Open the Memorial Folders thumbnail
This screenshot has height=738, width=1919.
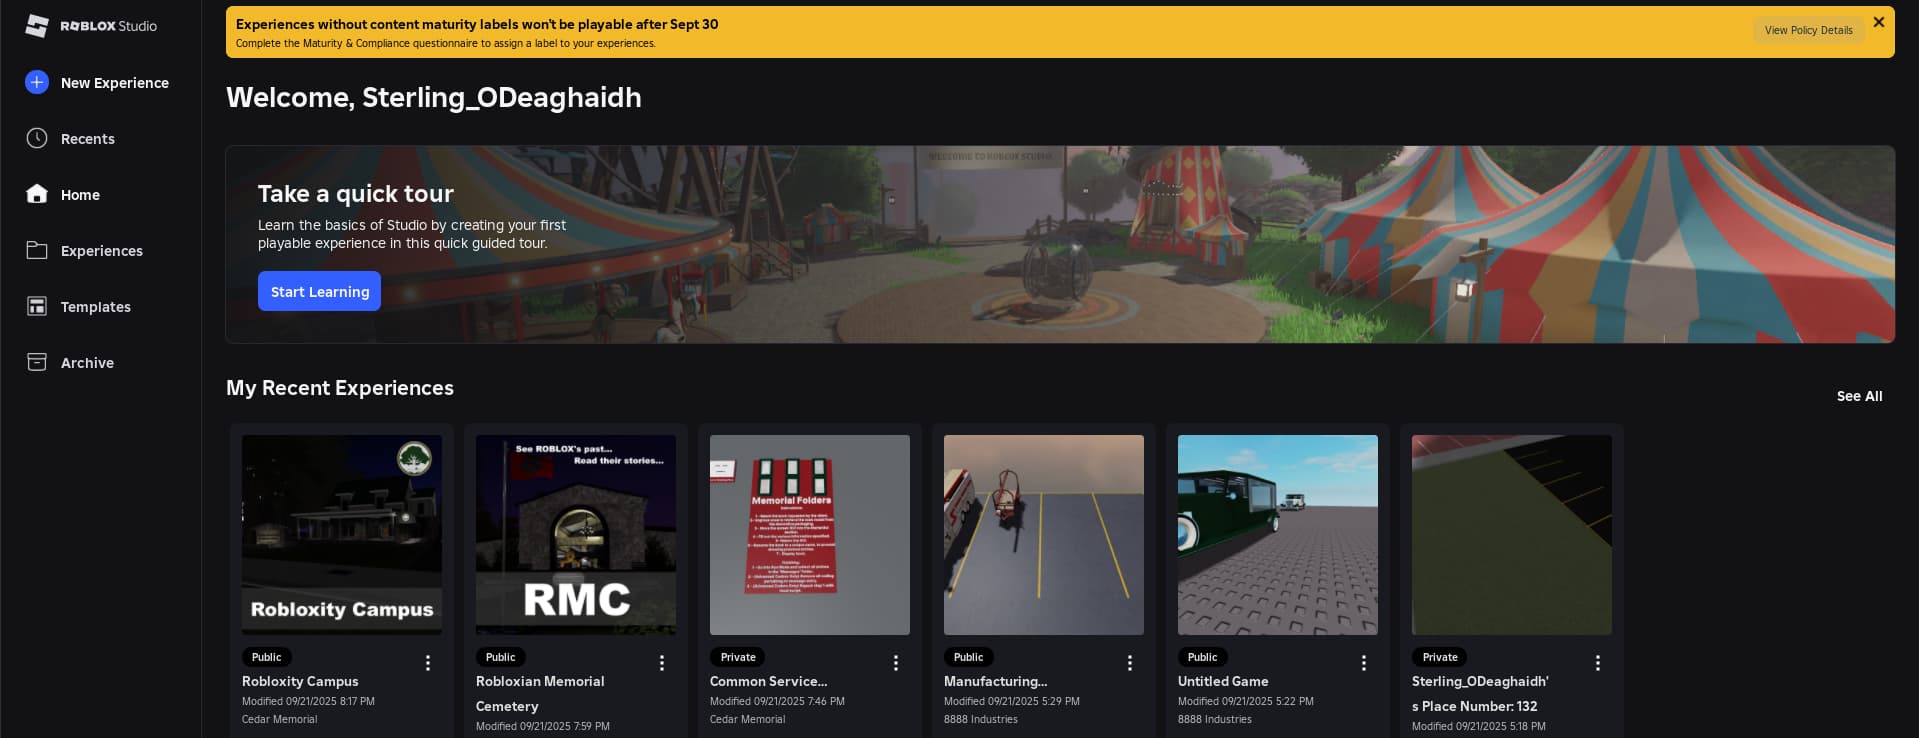tap(810, 535)
